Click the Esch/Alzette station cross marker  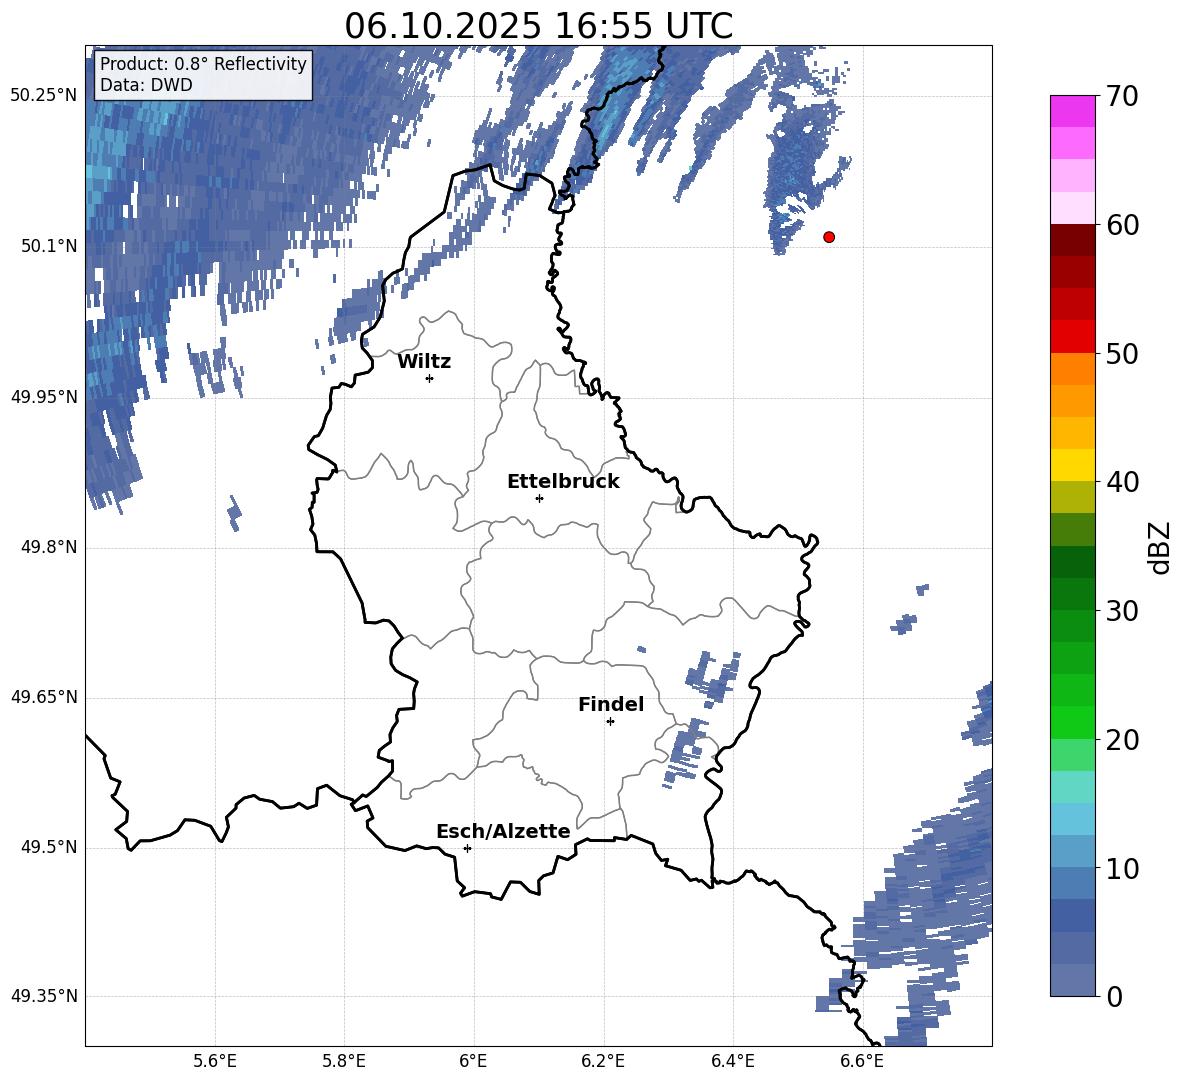coord(467,848)
